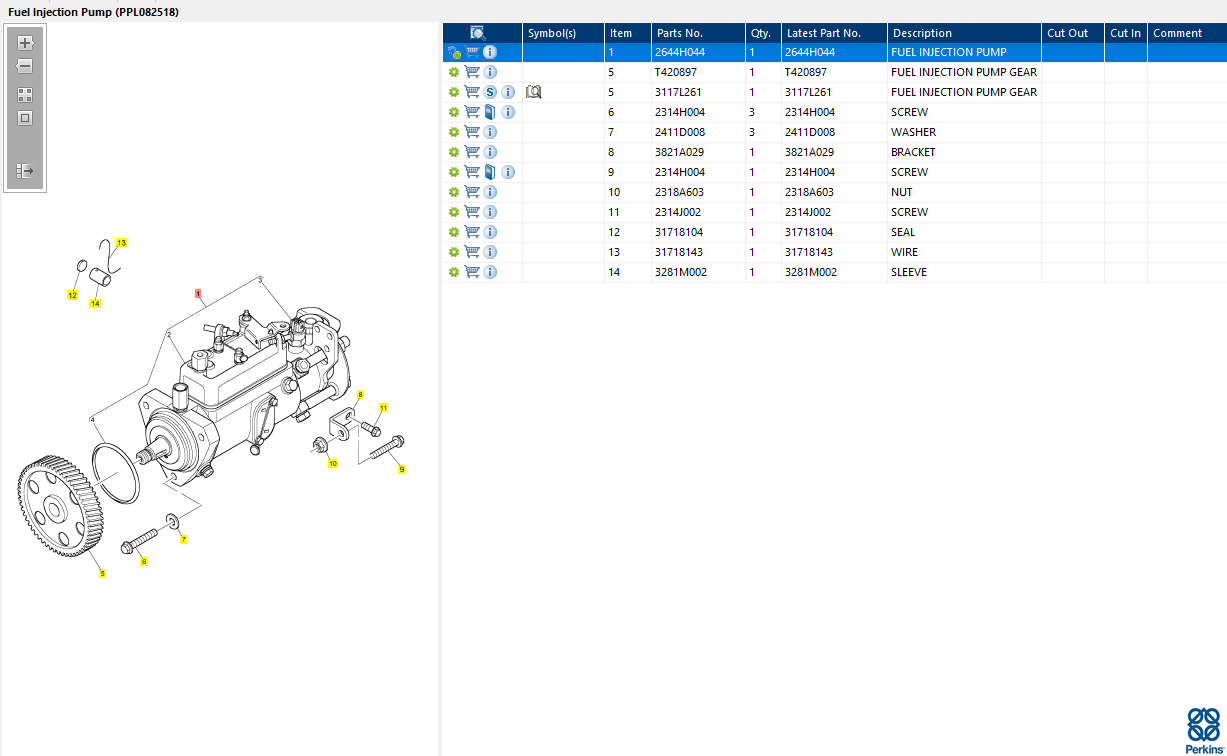The width and height of the screenshot is (1227, 756).
Task: Click the single square fit-view icon
Action: 25,118
